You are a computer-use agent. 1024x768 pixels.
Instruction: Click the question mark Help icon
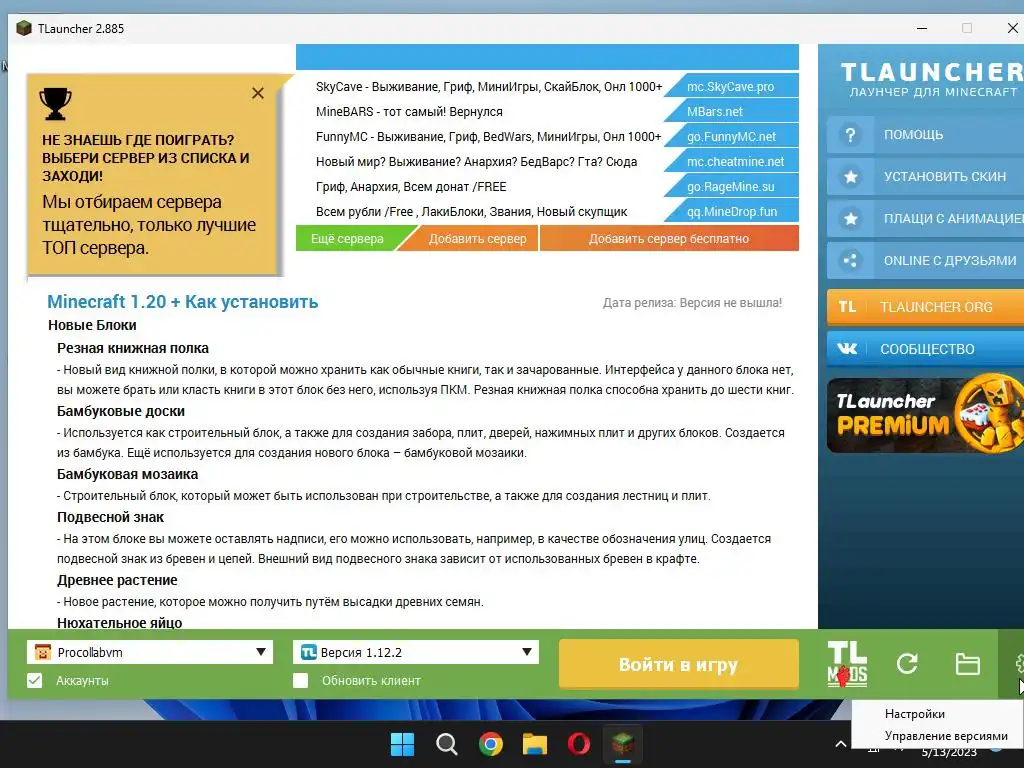tap(850, 135)
